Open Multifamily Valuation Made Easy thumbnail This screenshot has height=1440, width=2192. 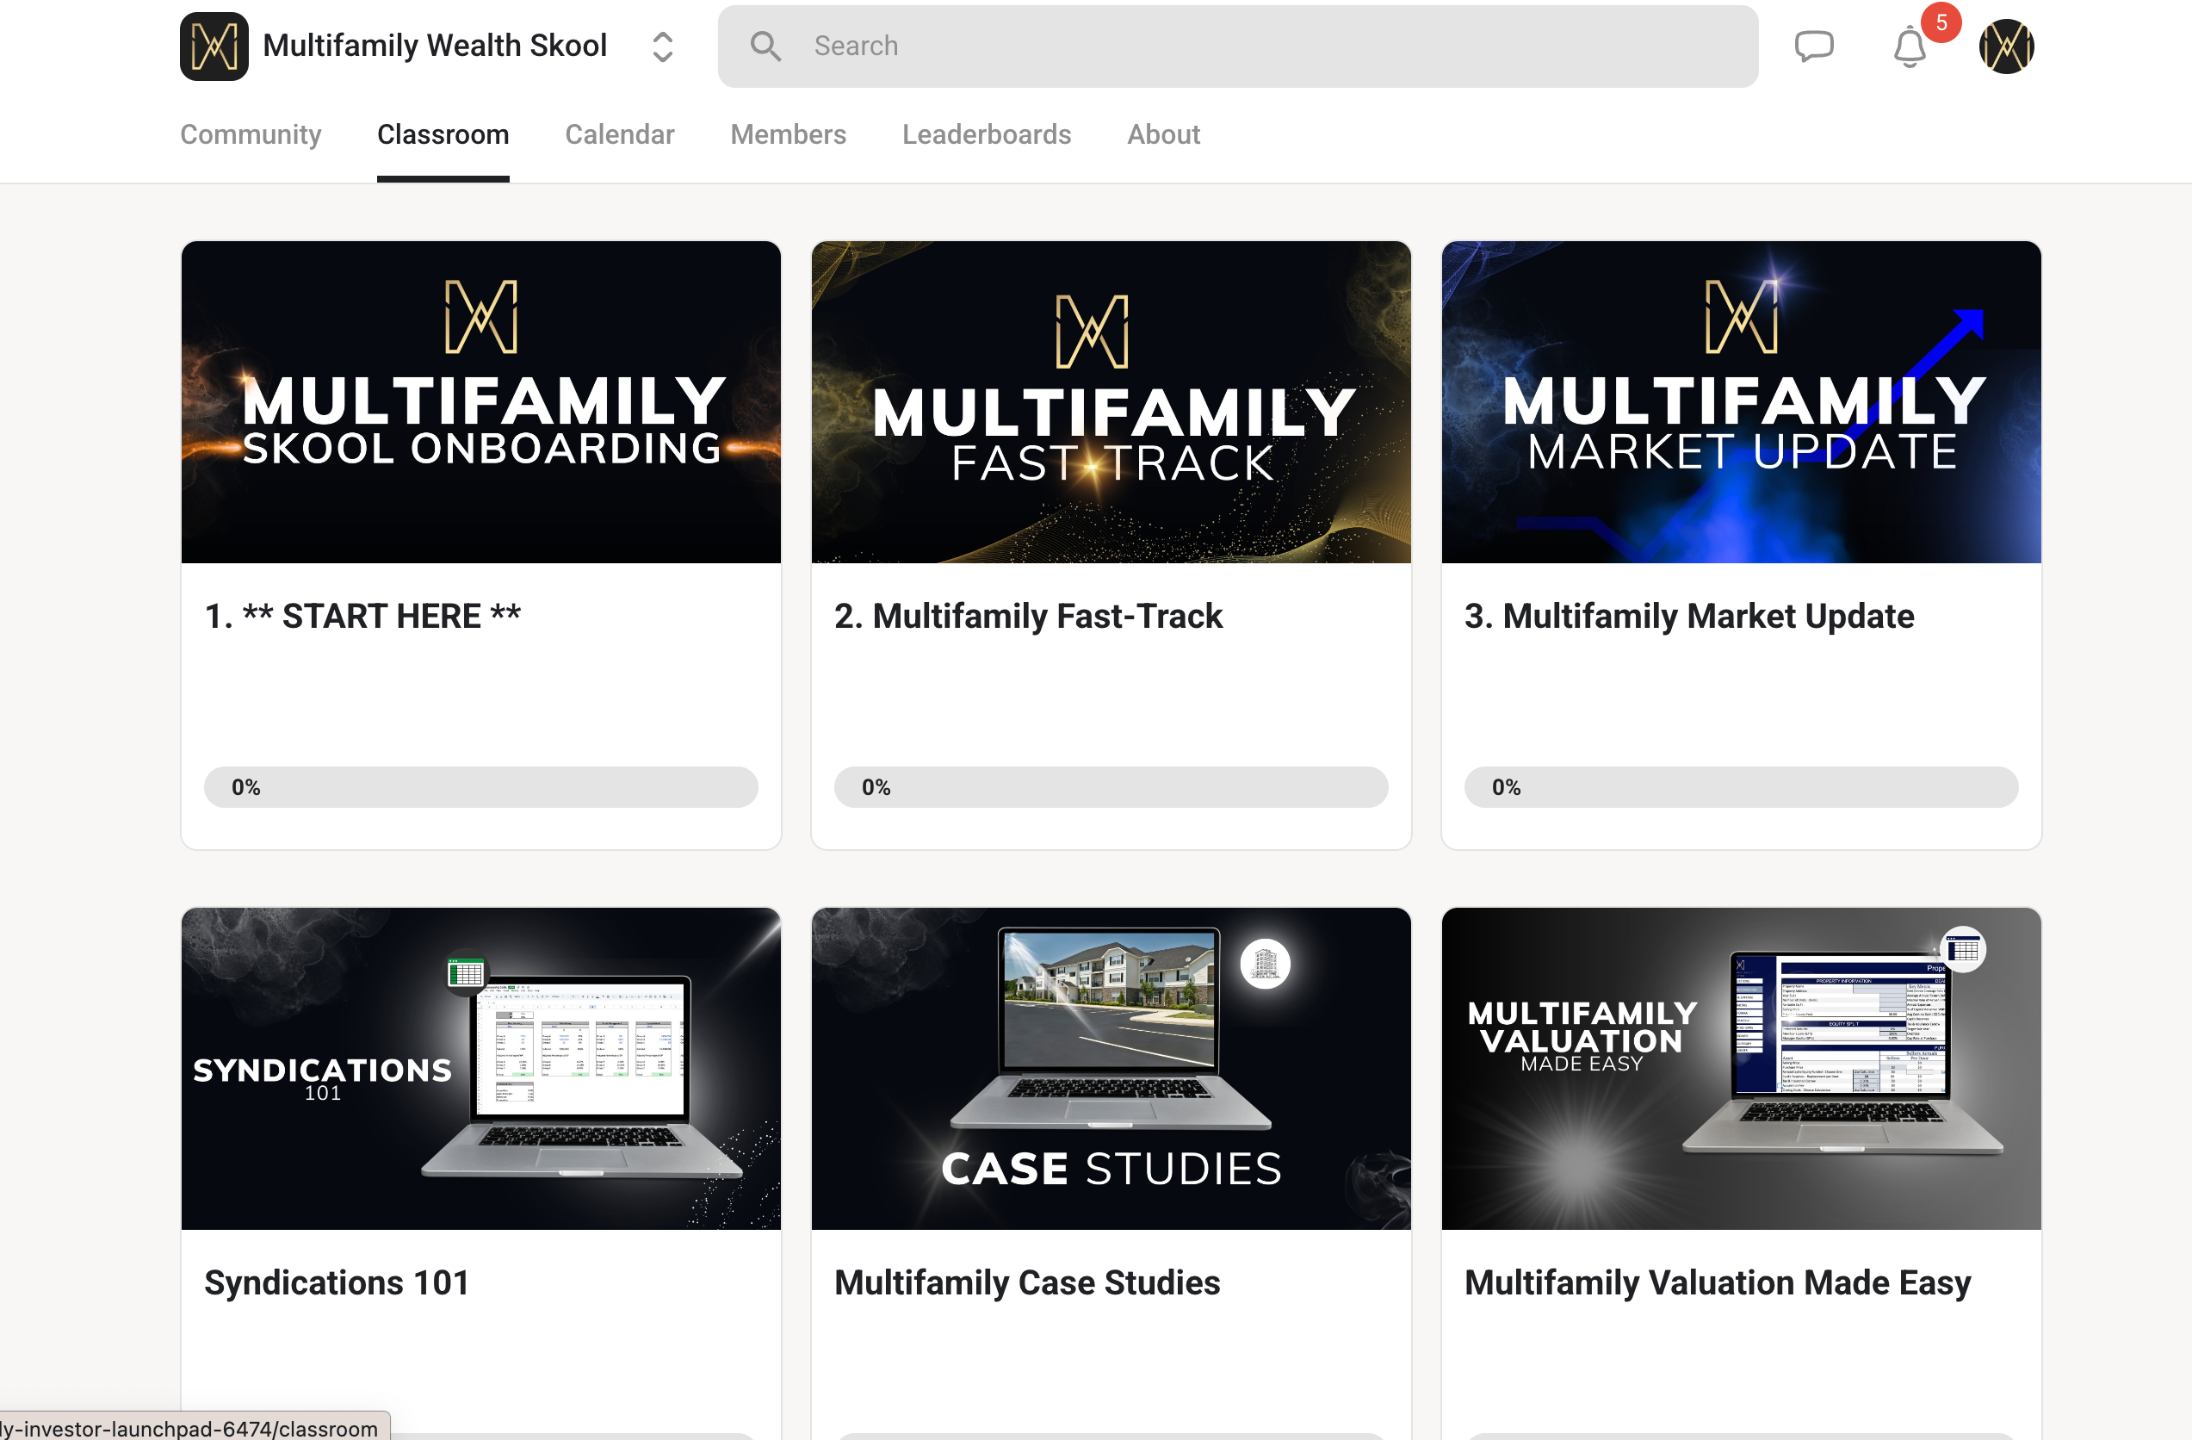1741,1068
